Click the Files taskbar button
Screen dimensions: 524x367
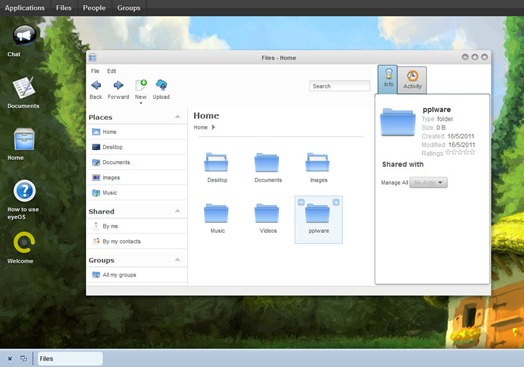(x=70, y=359)
